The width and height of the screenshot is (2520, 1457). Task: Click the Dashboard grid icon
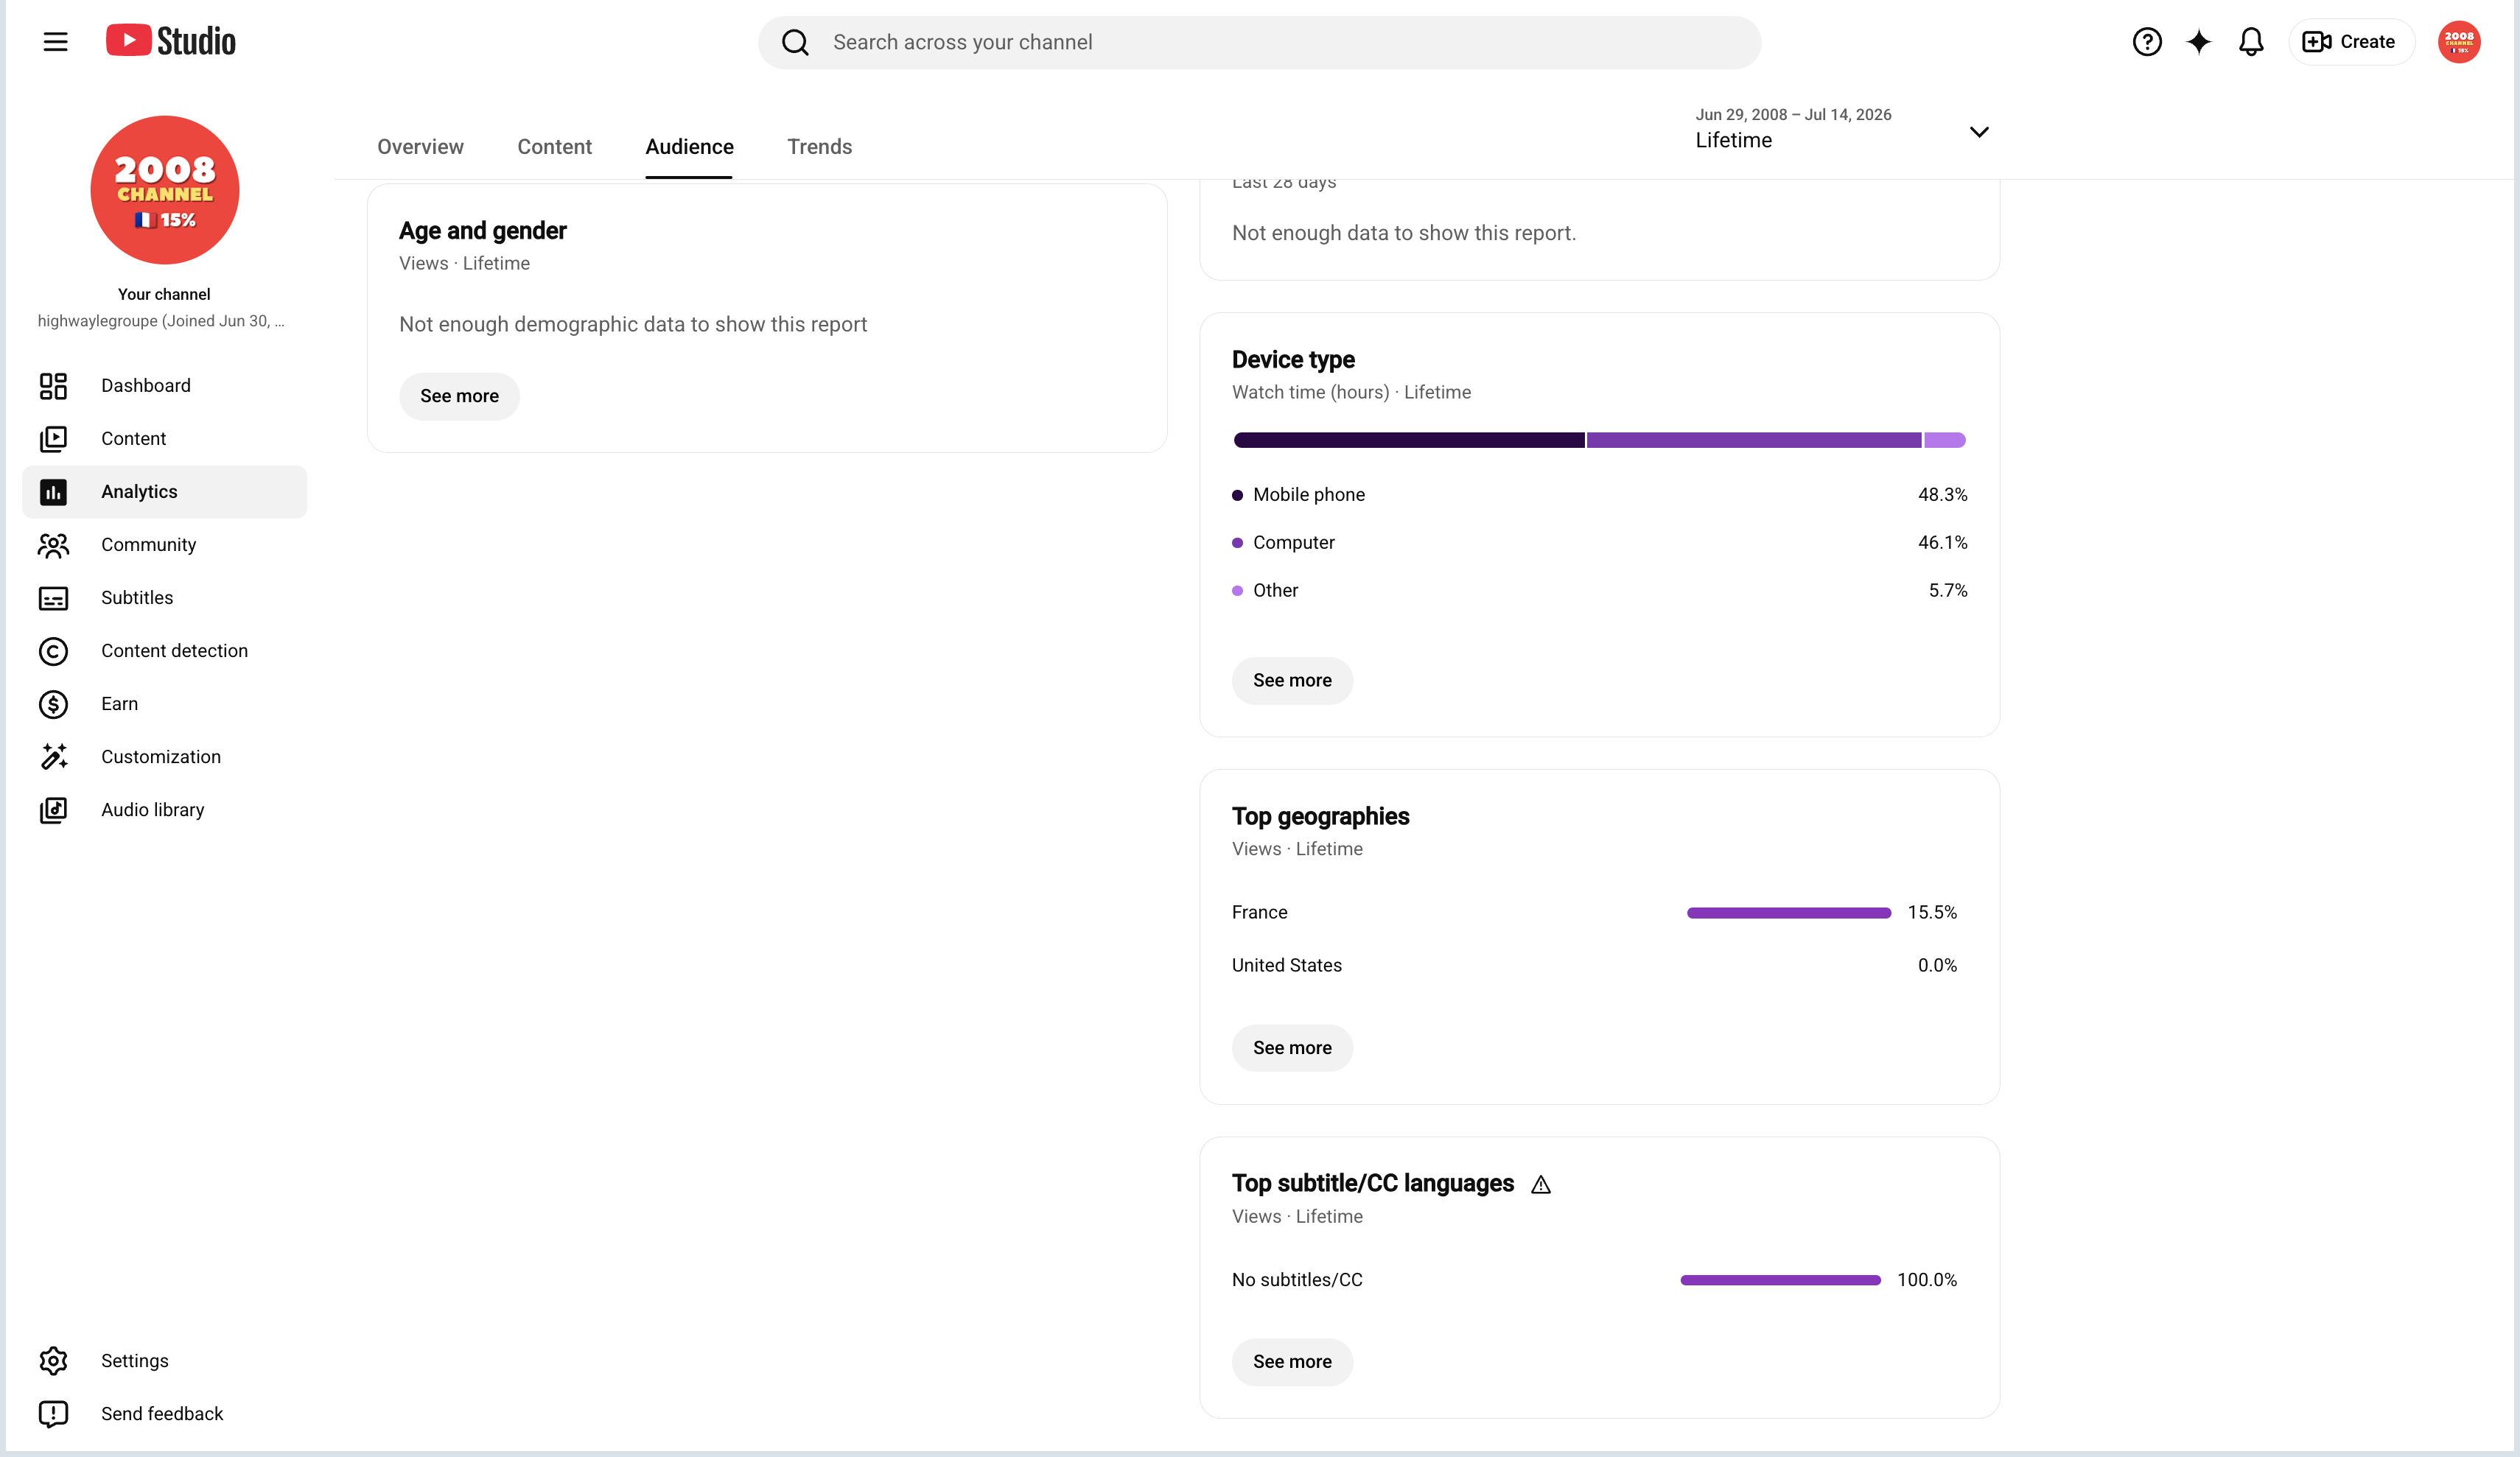point(53,386)
